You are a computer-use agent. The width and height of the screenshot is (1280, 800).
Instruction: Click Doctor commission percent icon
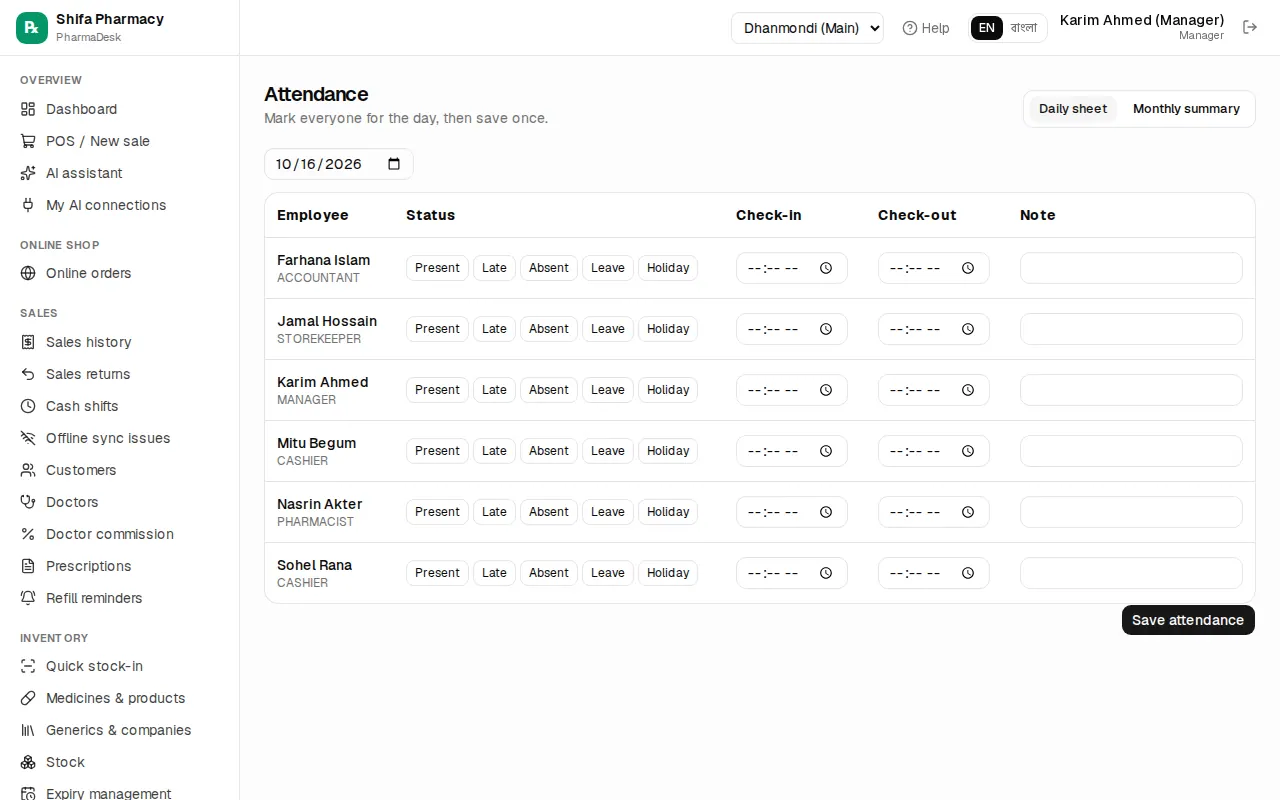[x=28, y=534]
